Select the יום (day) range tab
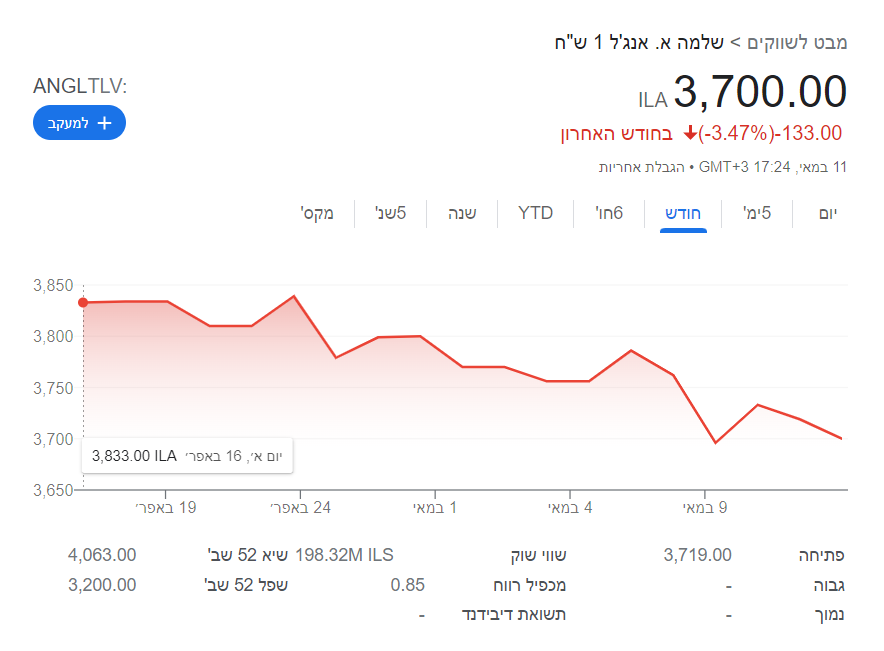Image resolution: width=884 pixels, height=651 pixels. coord(827,213)
